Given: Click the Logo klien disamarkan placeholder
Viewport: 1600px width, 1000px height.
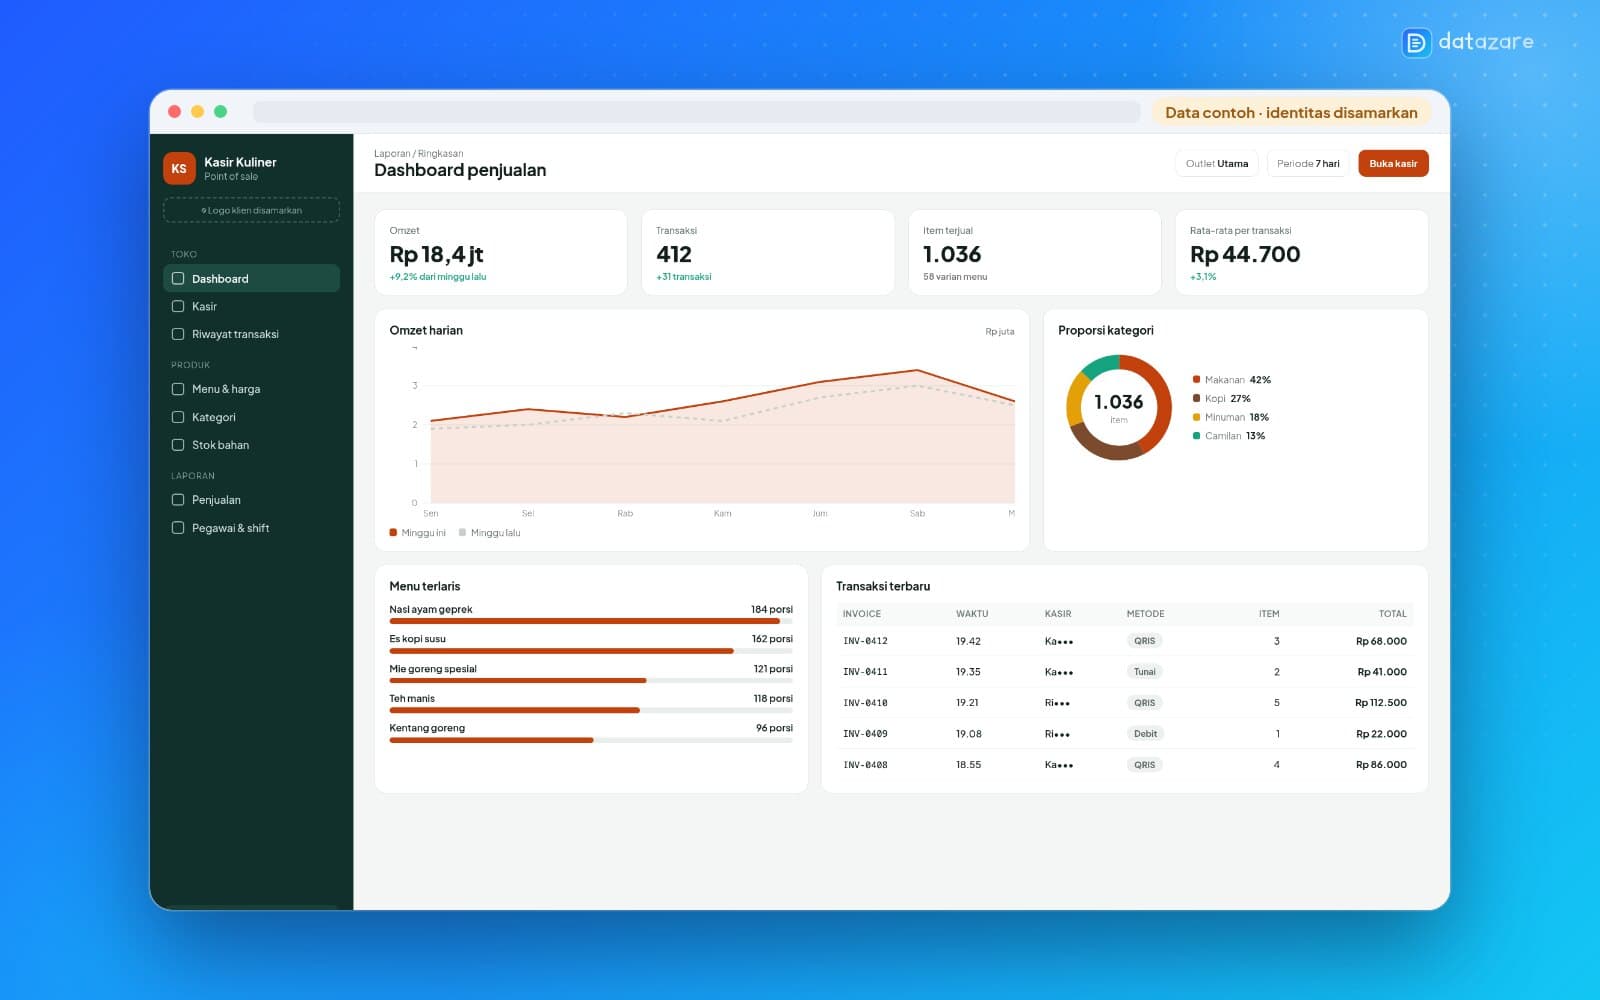Looking at the screenshot, I should pyautogui.click(x=251, y=210).
